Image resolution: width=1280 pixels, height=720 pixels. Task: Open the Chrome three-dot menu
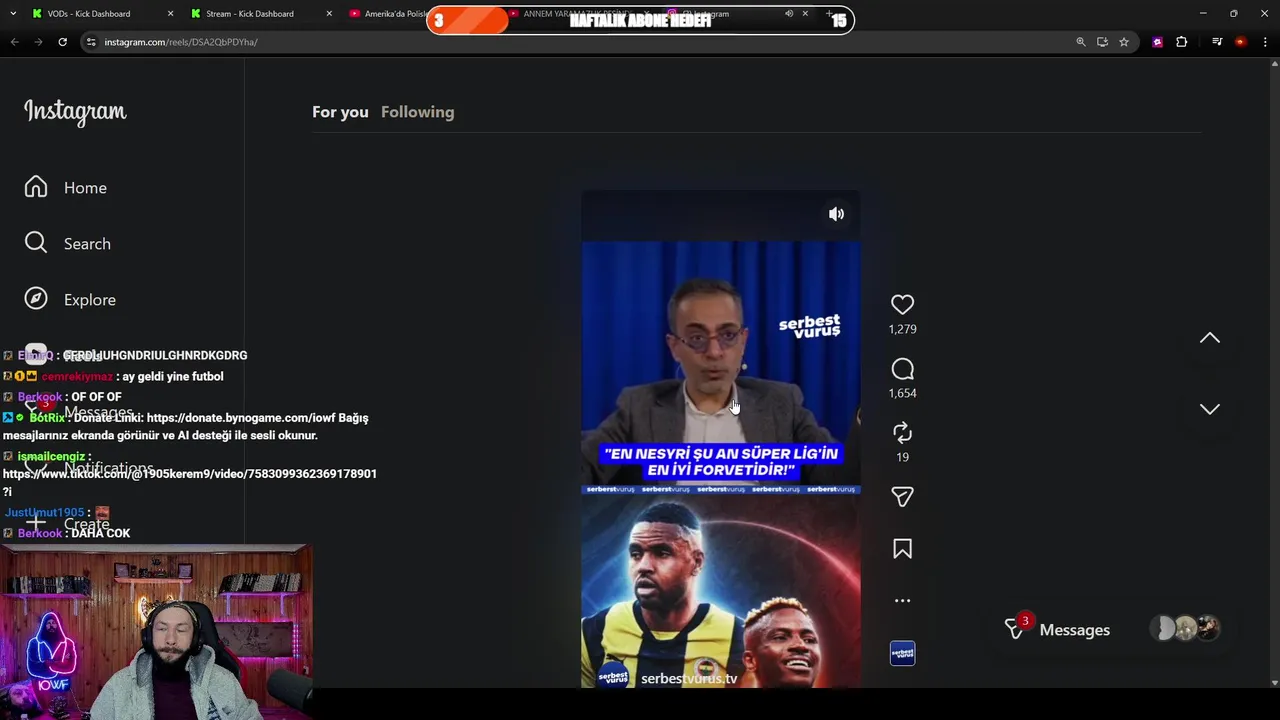click(x=1266, y=42)
